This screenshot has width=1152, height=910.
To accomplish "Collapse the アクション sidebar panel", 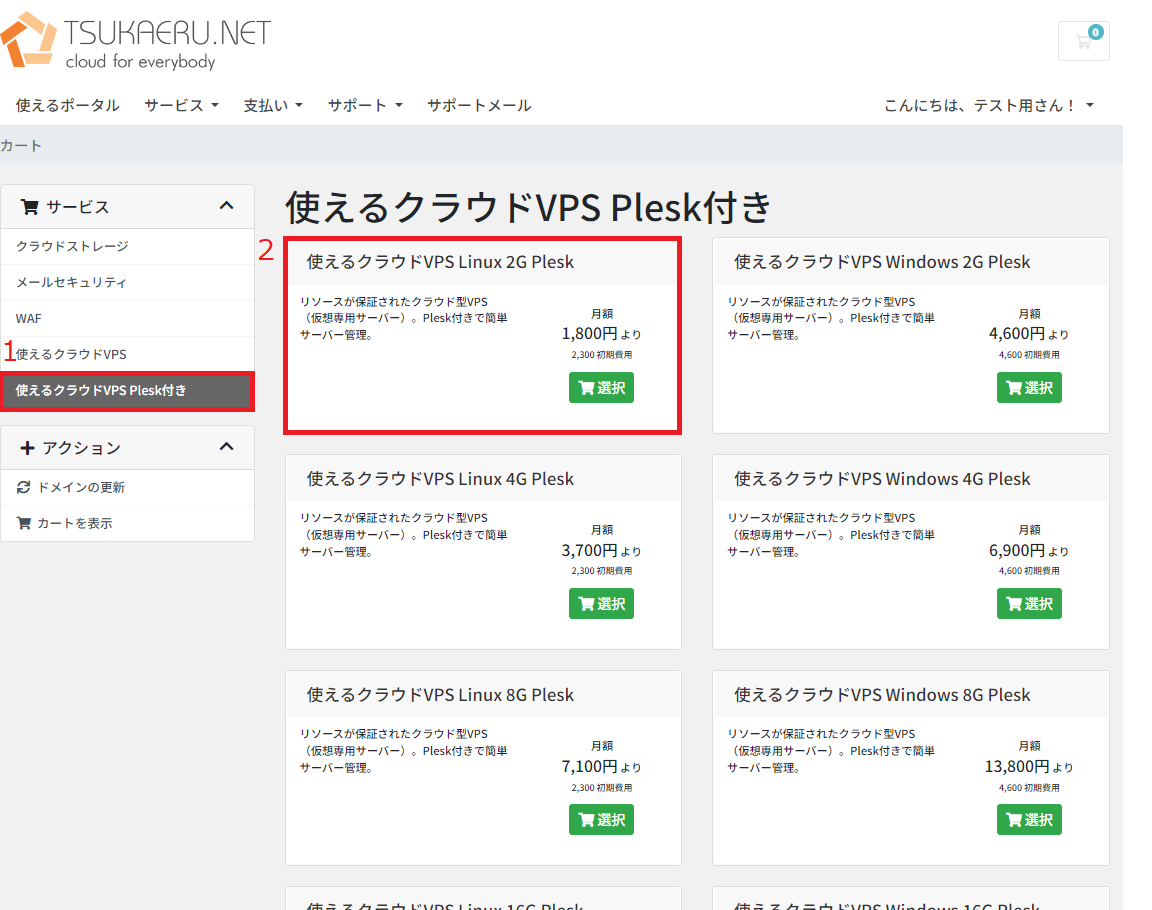I will [x=226, y=447].
